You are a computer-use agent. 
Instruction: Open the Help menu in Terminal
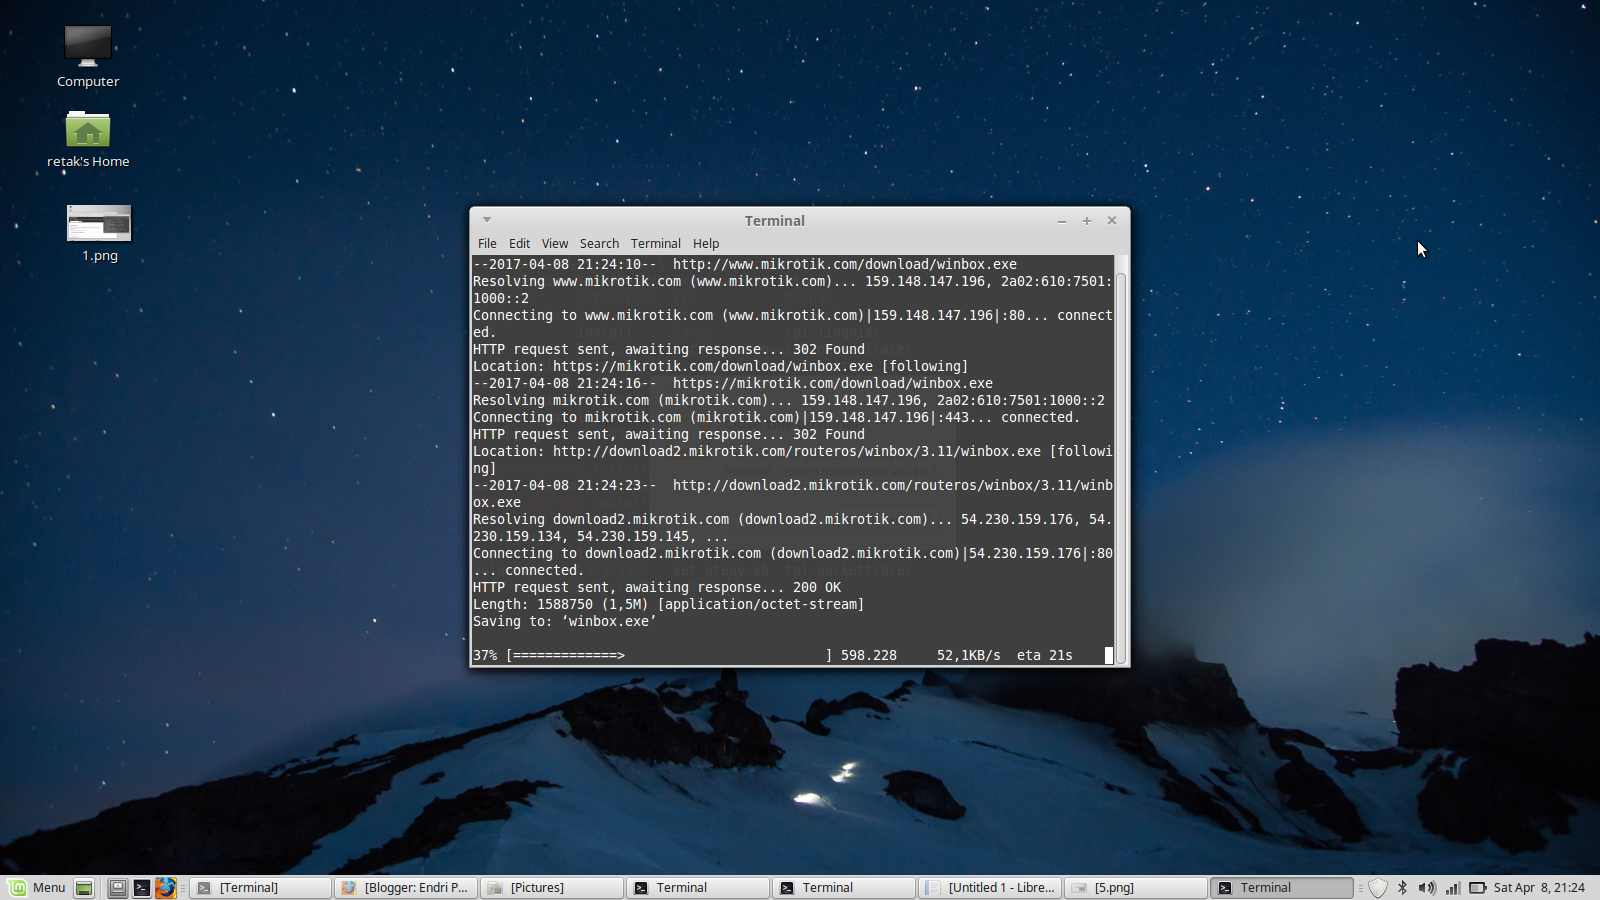(x=706, y=243)
